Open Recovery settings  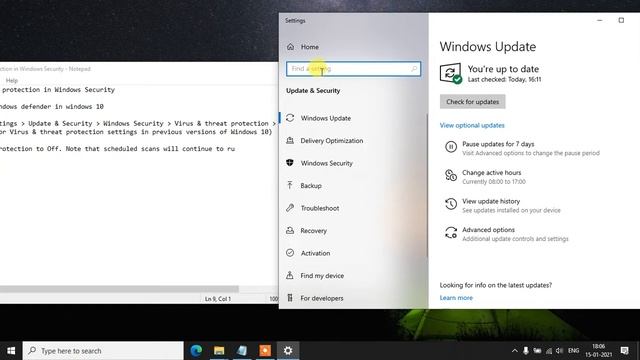click(x=313, y=231)
